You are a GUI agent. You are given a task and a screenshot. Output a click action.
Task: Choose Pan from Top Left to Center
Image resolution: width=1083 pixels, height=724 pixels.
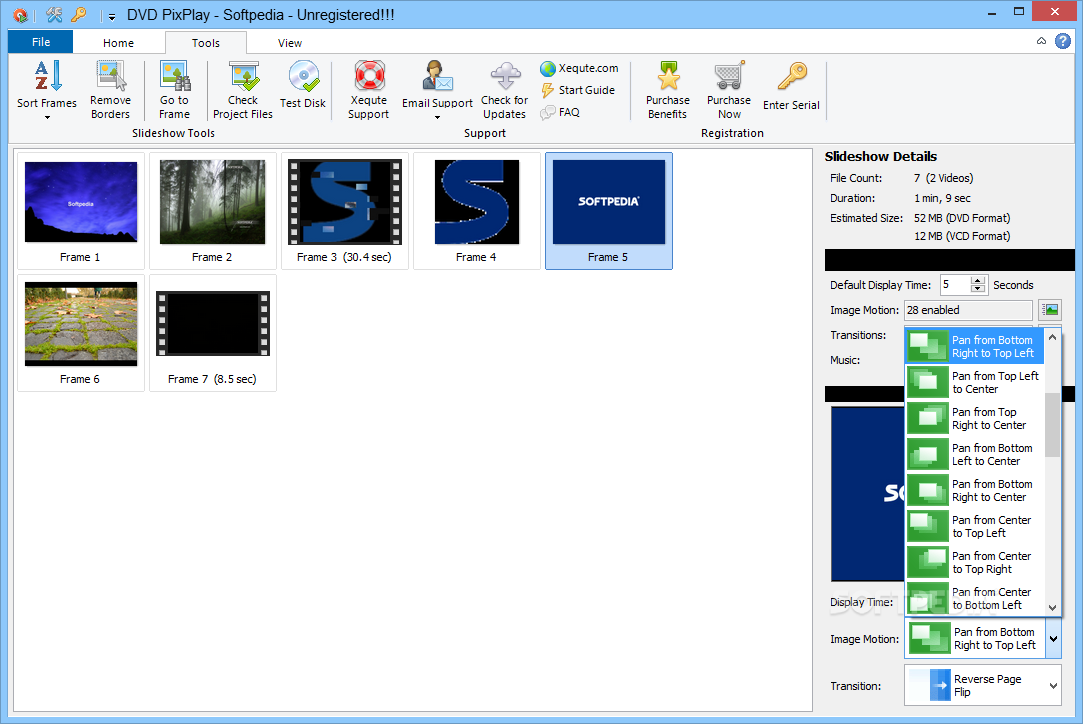(975, 382)
